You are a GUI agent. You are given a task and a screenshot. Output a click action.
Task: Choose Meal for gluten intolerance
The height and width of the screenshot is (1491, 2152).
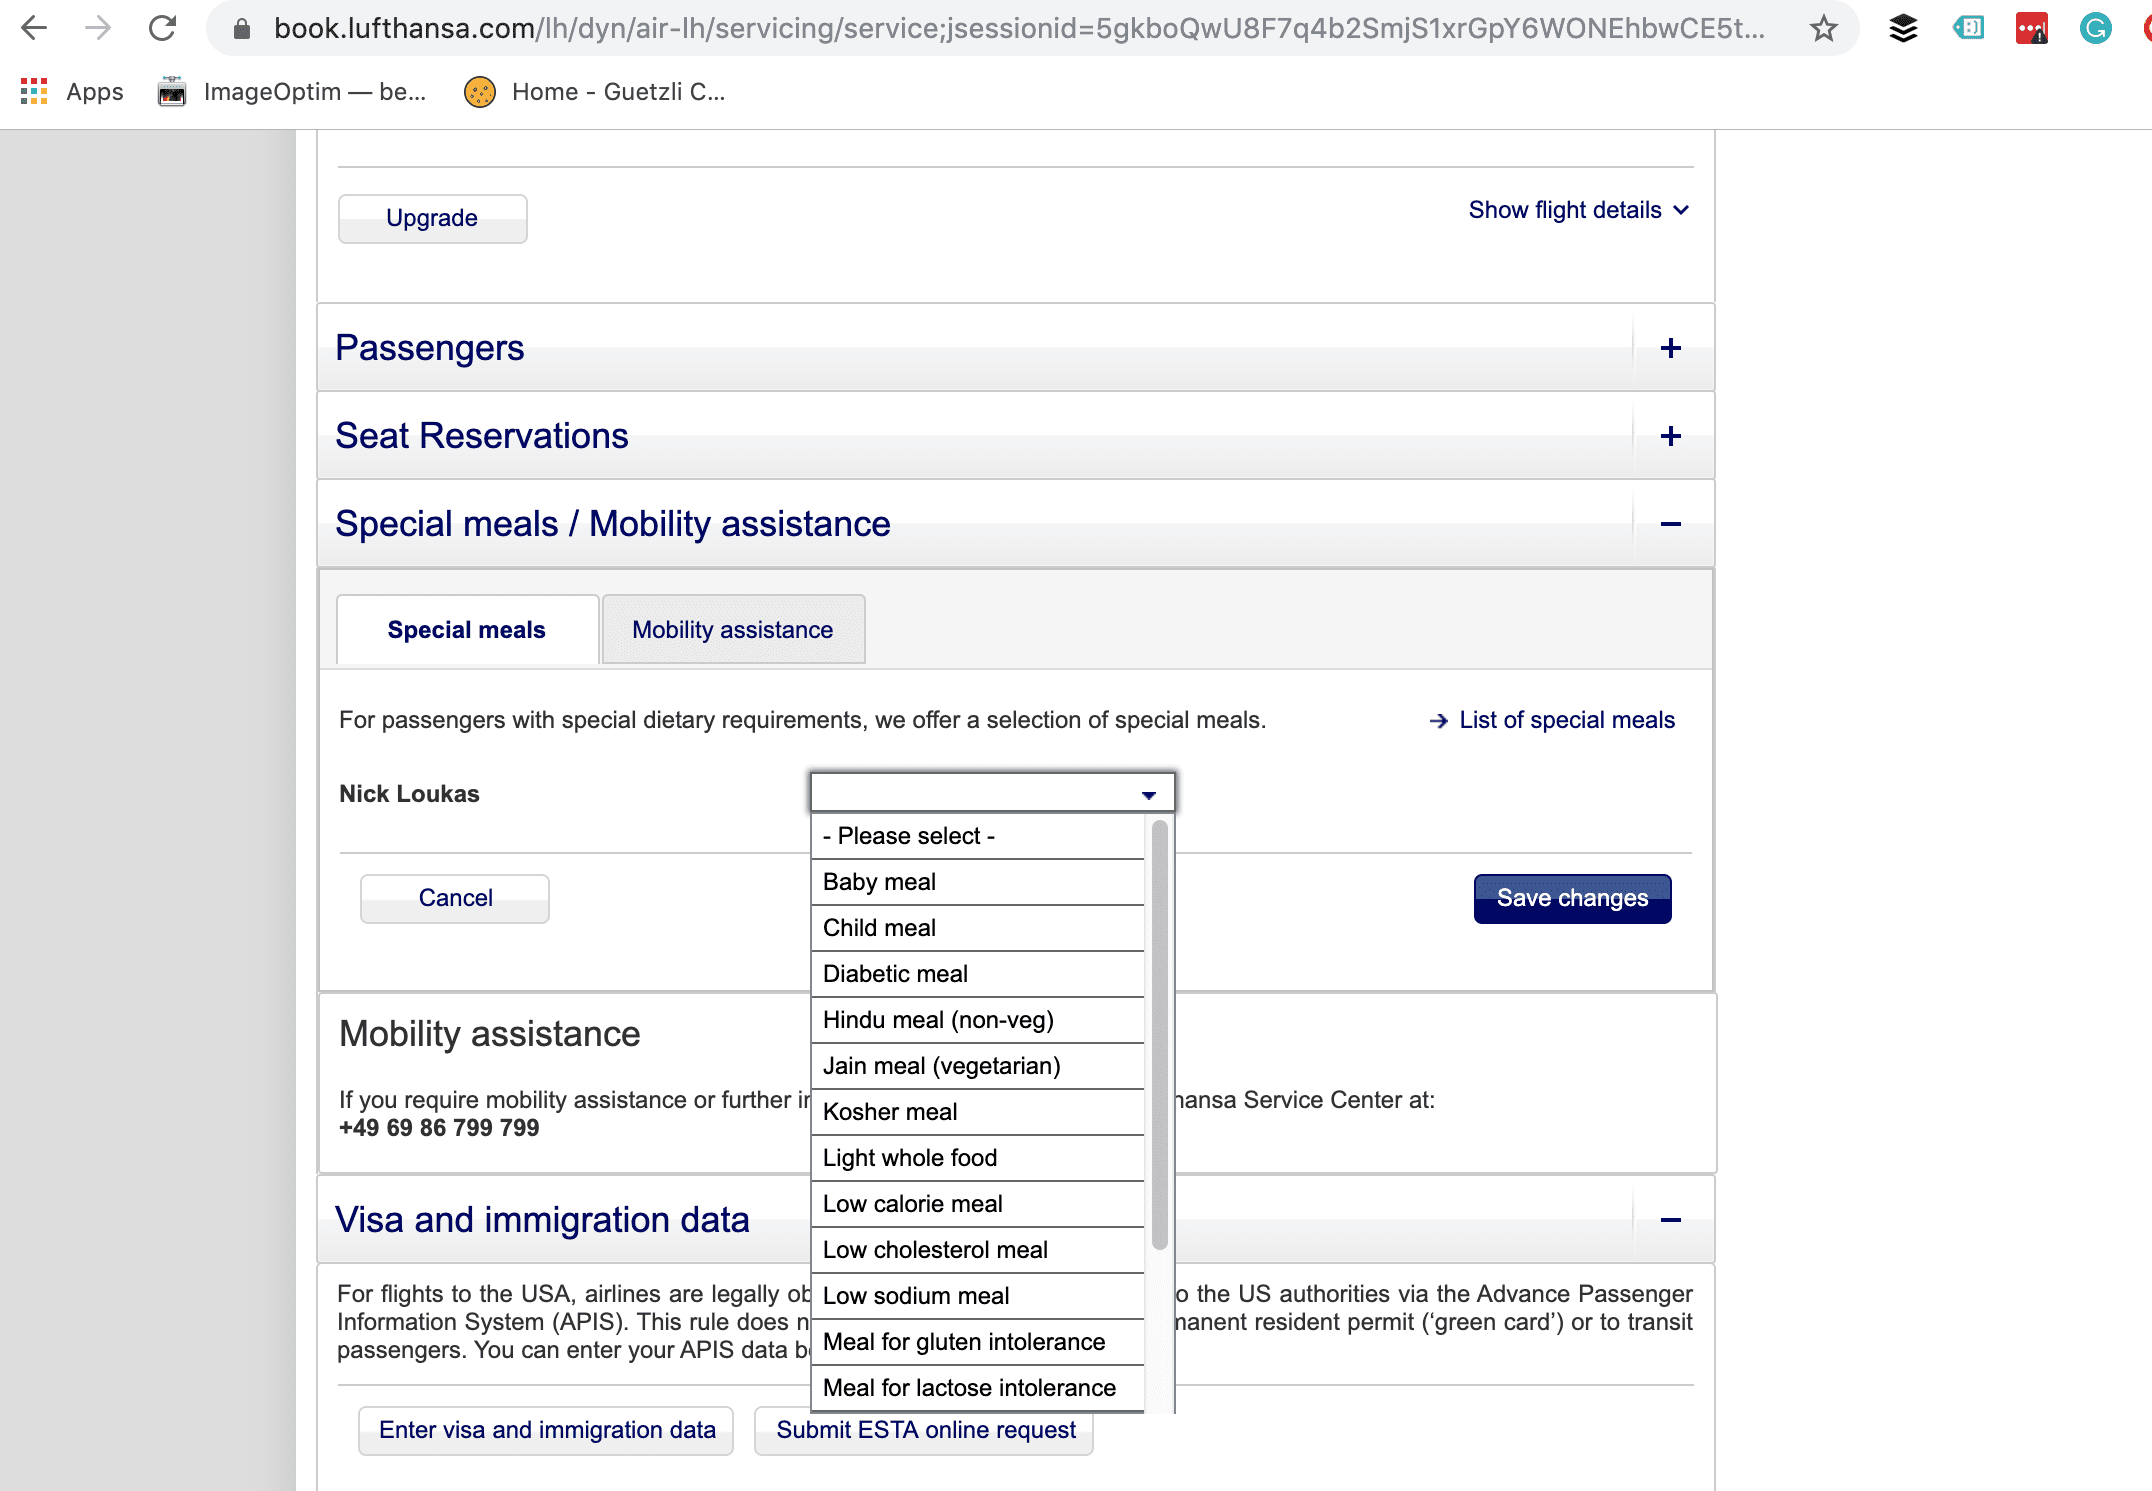pos(977,1342)
